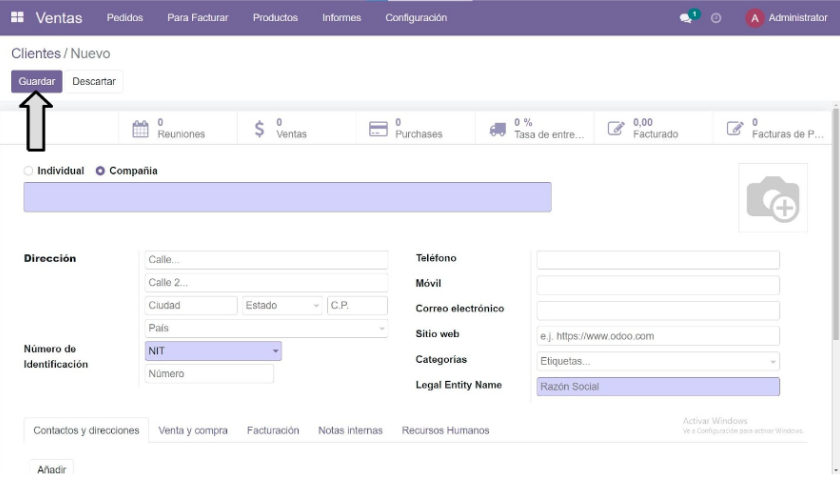
Task: Click the Teléfono input field
Action: (x=658, y=260)
